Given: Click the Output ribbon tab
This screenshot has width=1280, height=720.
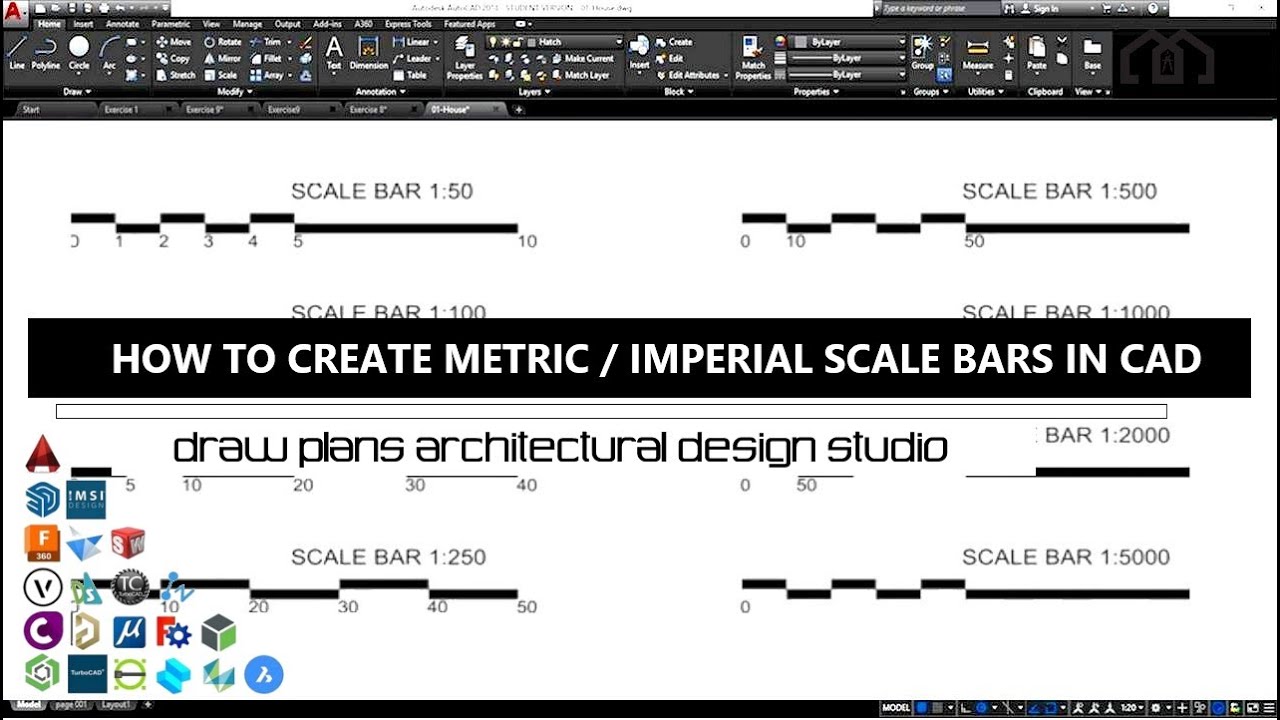Looking at the screenshot, I should (287, 23).
